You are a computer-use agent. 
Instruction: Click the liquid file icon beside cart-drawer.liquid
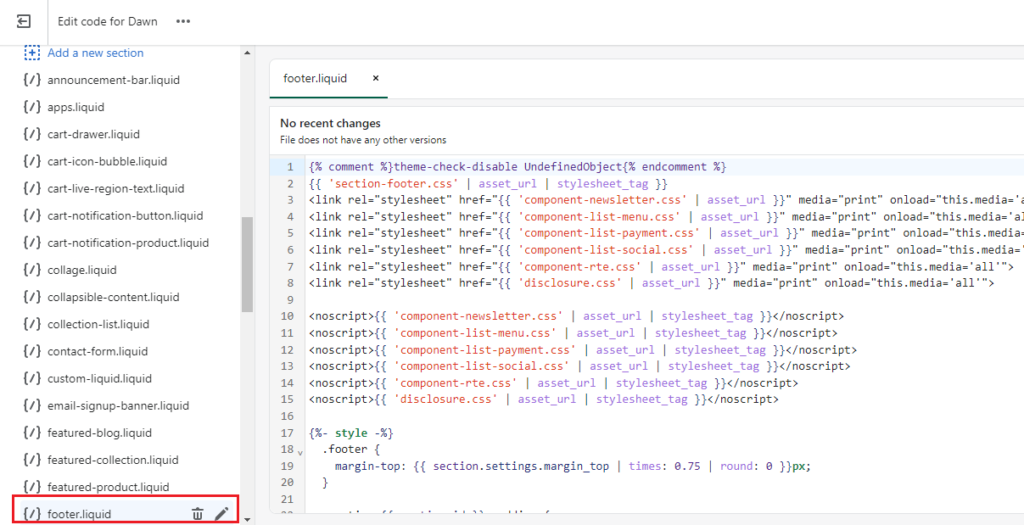32,134
